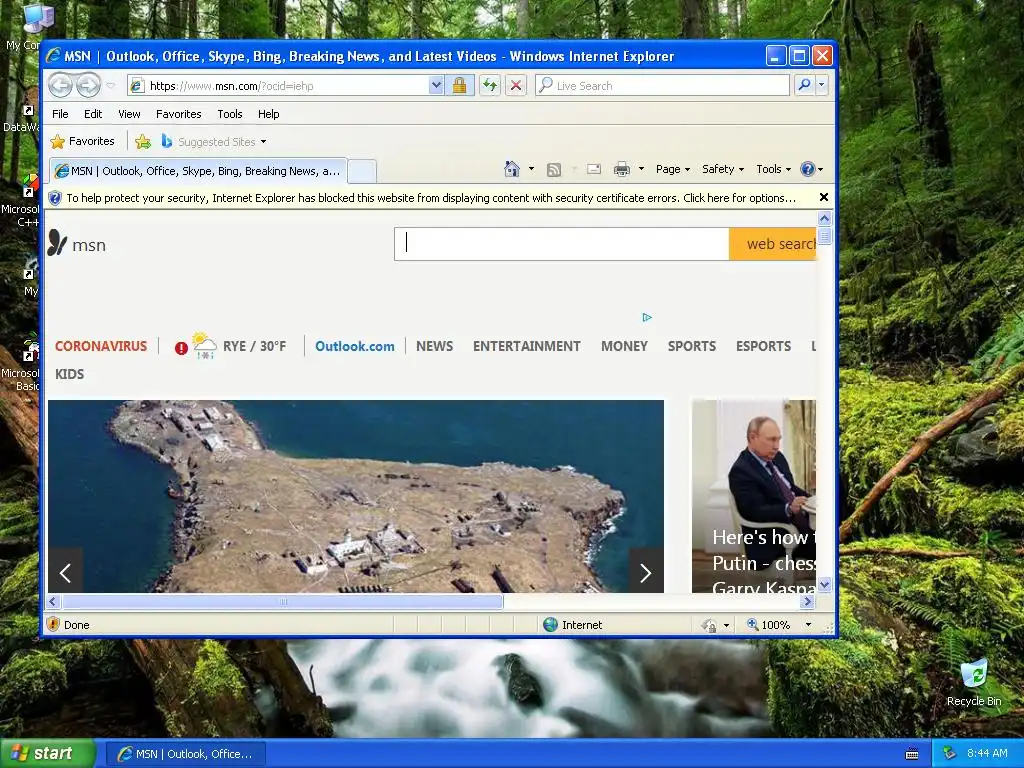Click the security information bar message

click(430, 198)
